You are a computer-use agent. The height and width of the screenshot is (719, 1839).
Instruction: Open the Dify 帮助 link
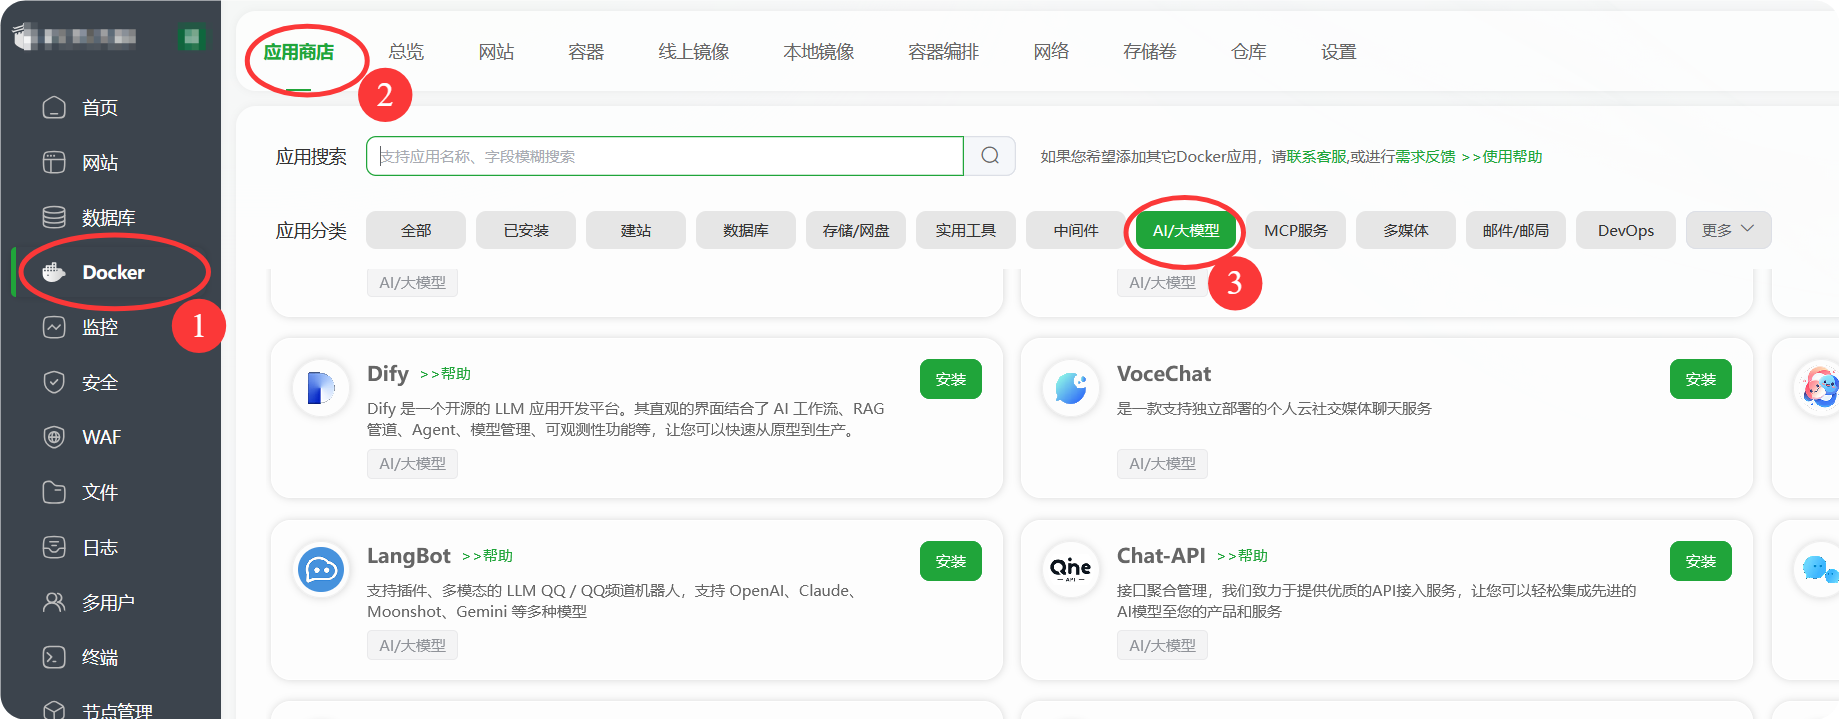(445, 374)
